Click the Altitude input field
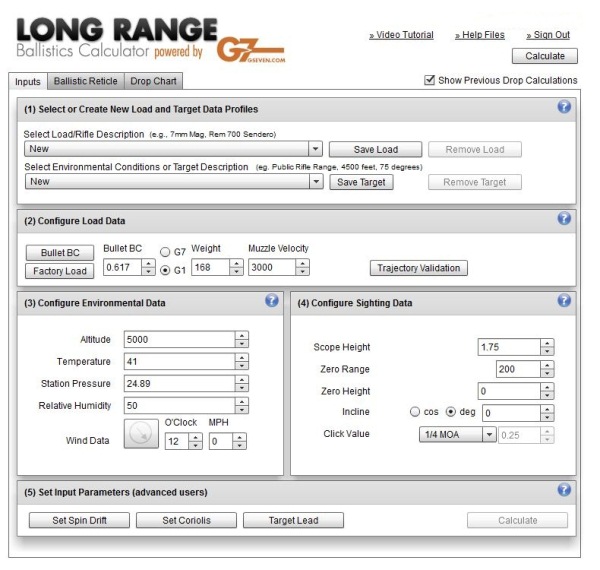This screenshot has width=600, height=570. pos(179,339)
